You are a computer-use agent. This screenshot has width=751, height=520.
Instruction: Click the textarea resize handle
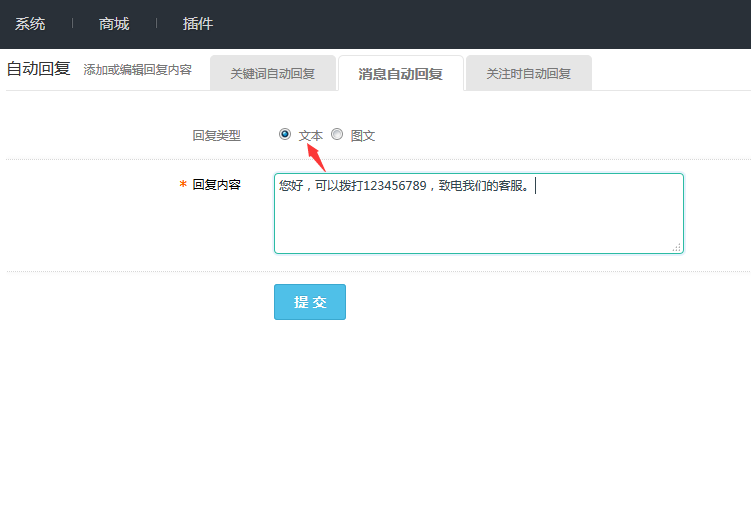click(677, 248)
